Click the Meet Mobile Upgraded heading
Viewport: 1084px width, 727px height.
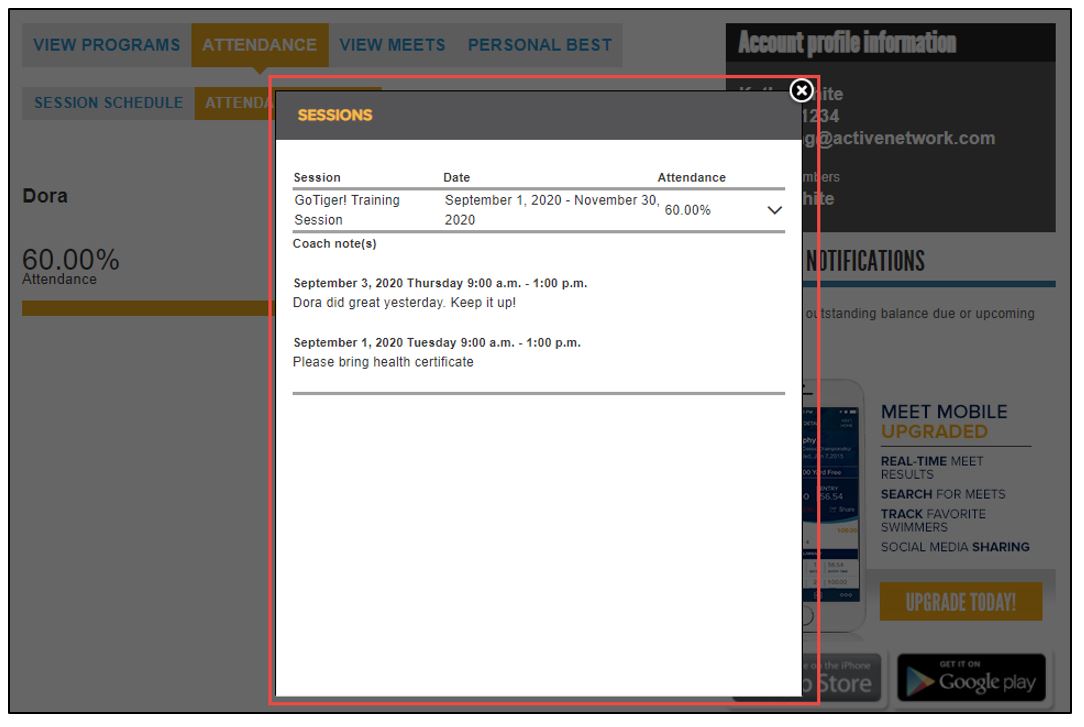pos(943,421)
